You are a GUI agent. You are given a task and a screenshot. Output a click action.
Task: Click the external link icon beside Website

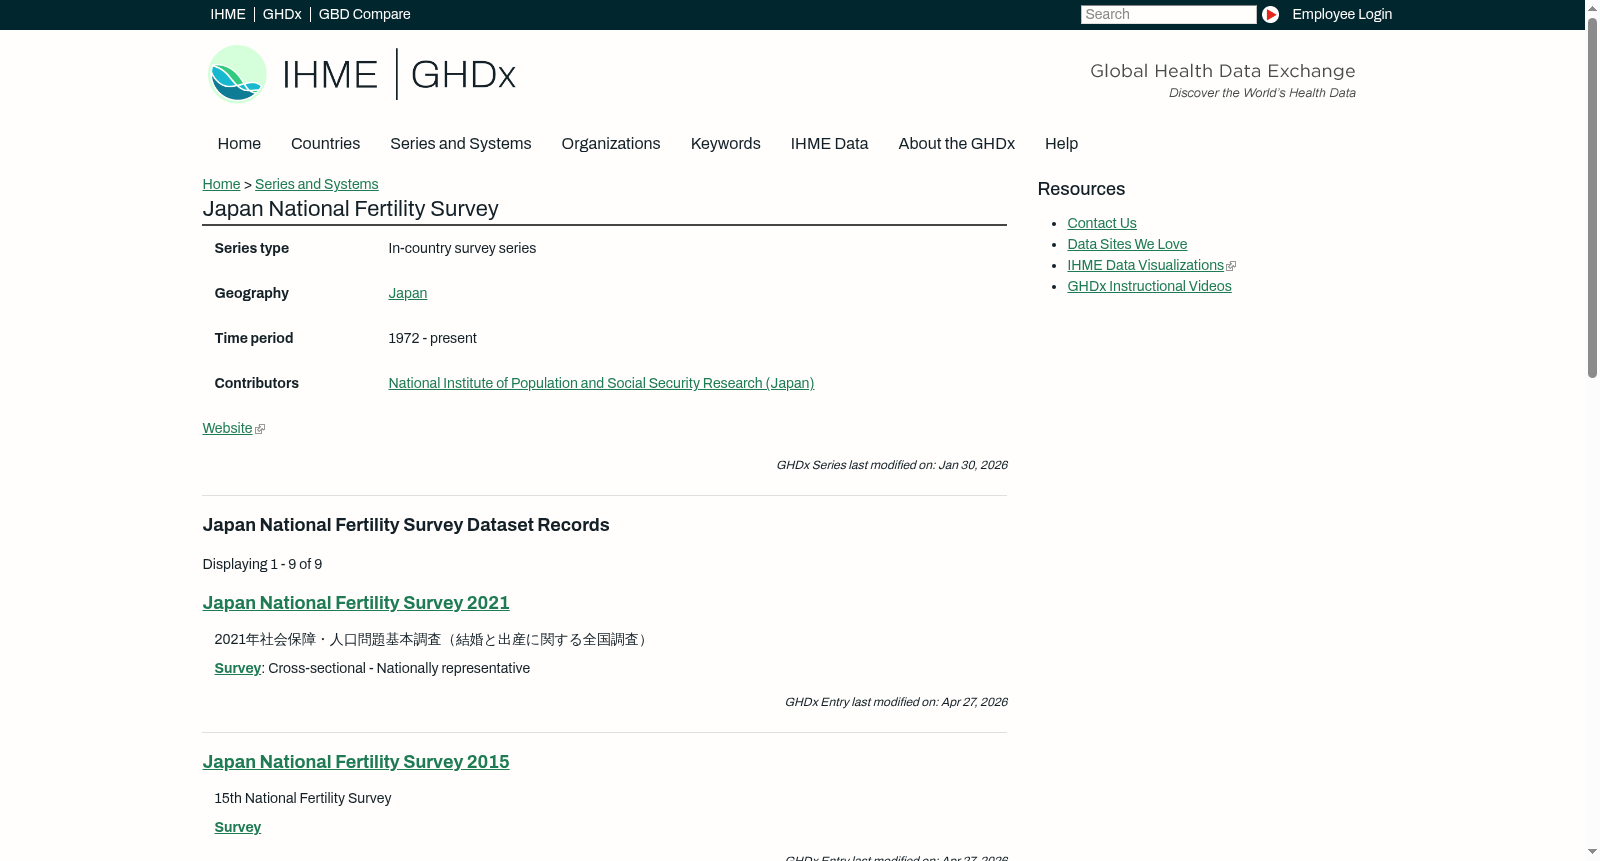260,429
